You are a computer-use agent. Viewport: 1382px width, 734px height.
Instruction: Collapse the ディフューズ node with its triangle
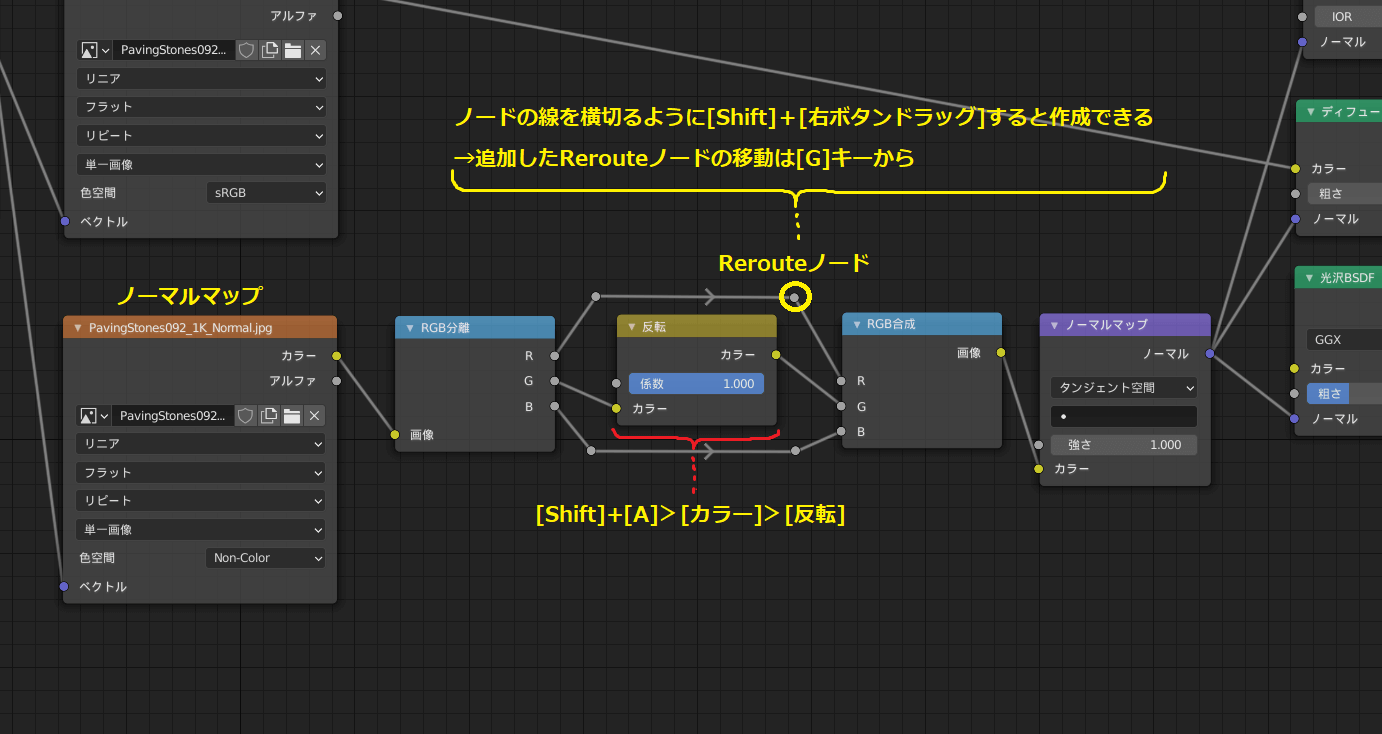pos(1310,111)
